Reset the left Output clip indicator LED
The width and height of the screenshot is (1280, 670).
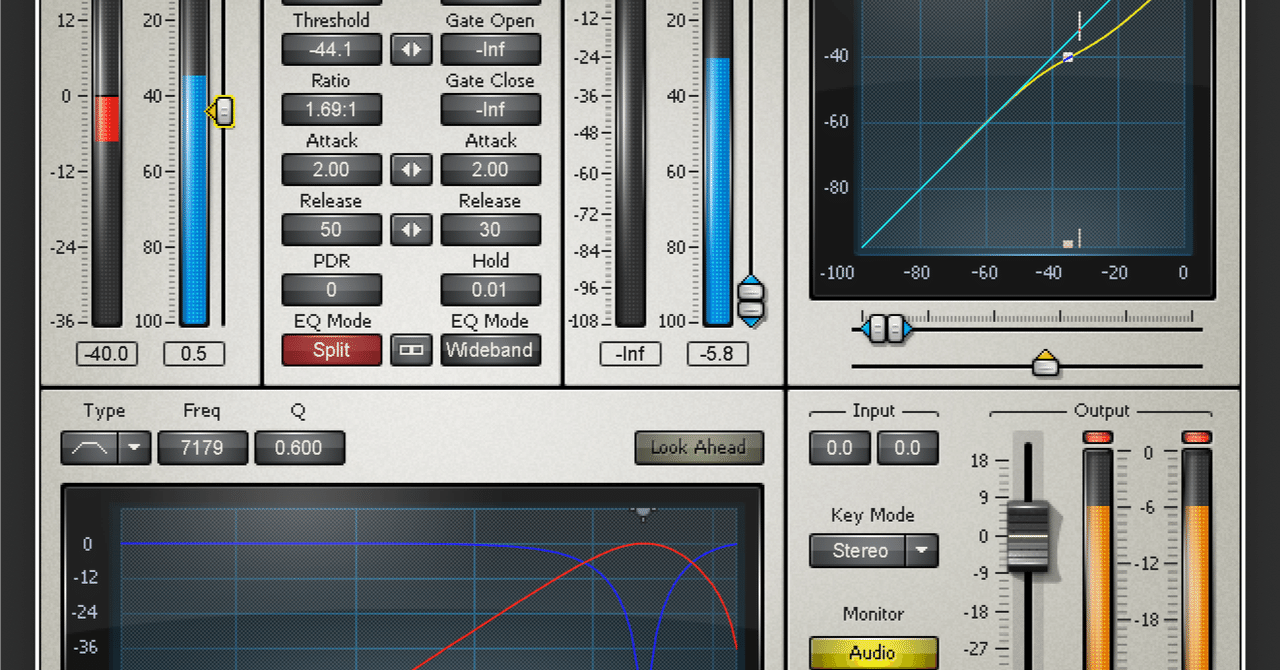click(x=1097, y=437)
